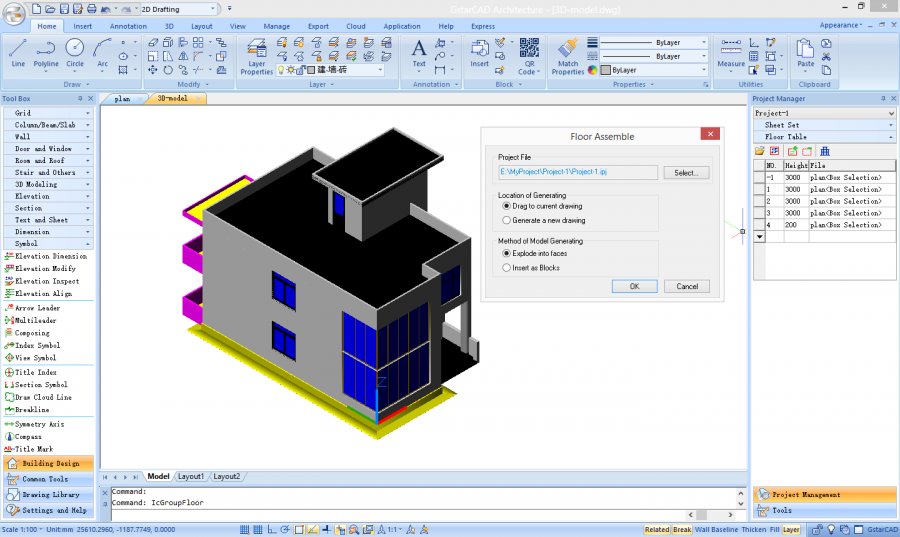Image resolution: width=900 pixels, height=537 pixels.
Task: Select Compass symbol tool
Action: click(23, 437)
